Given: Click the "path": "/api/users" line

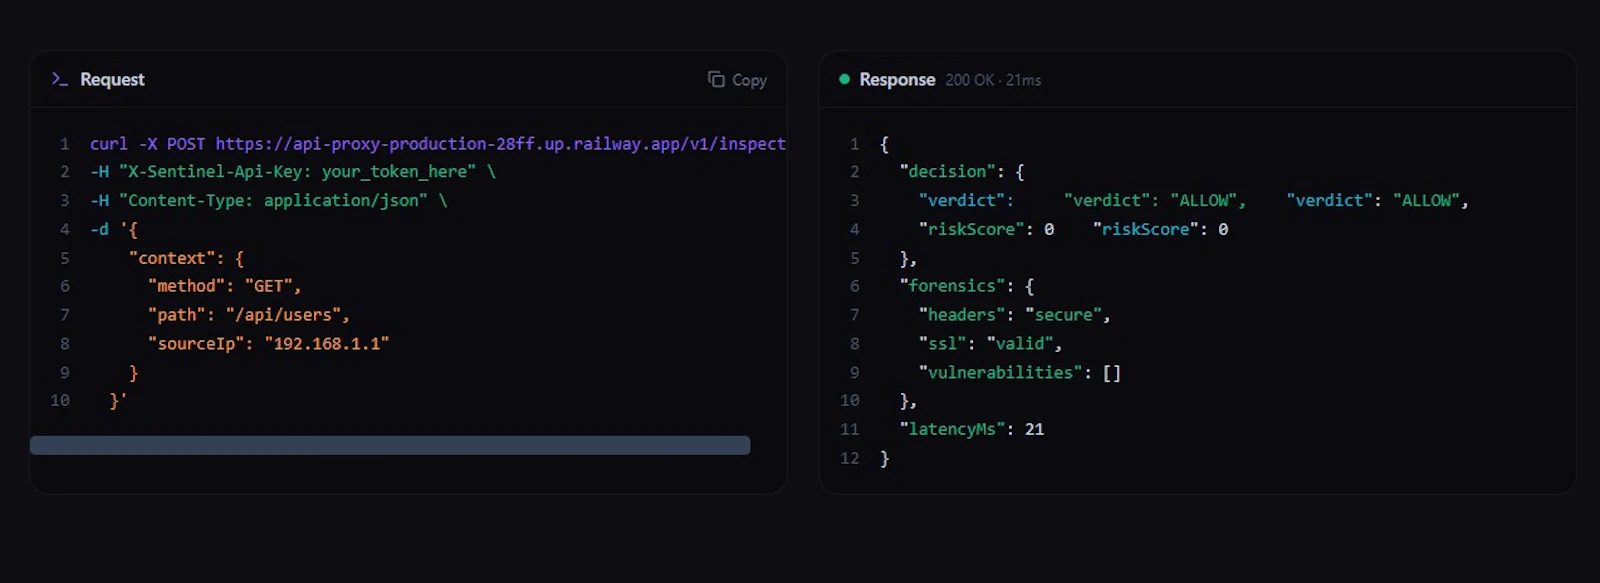Looking at the screenshot, I should click(x=249, y=315).
